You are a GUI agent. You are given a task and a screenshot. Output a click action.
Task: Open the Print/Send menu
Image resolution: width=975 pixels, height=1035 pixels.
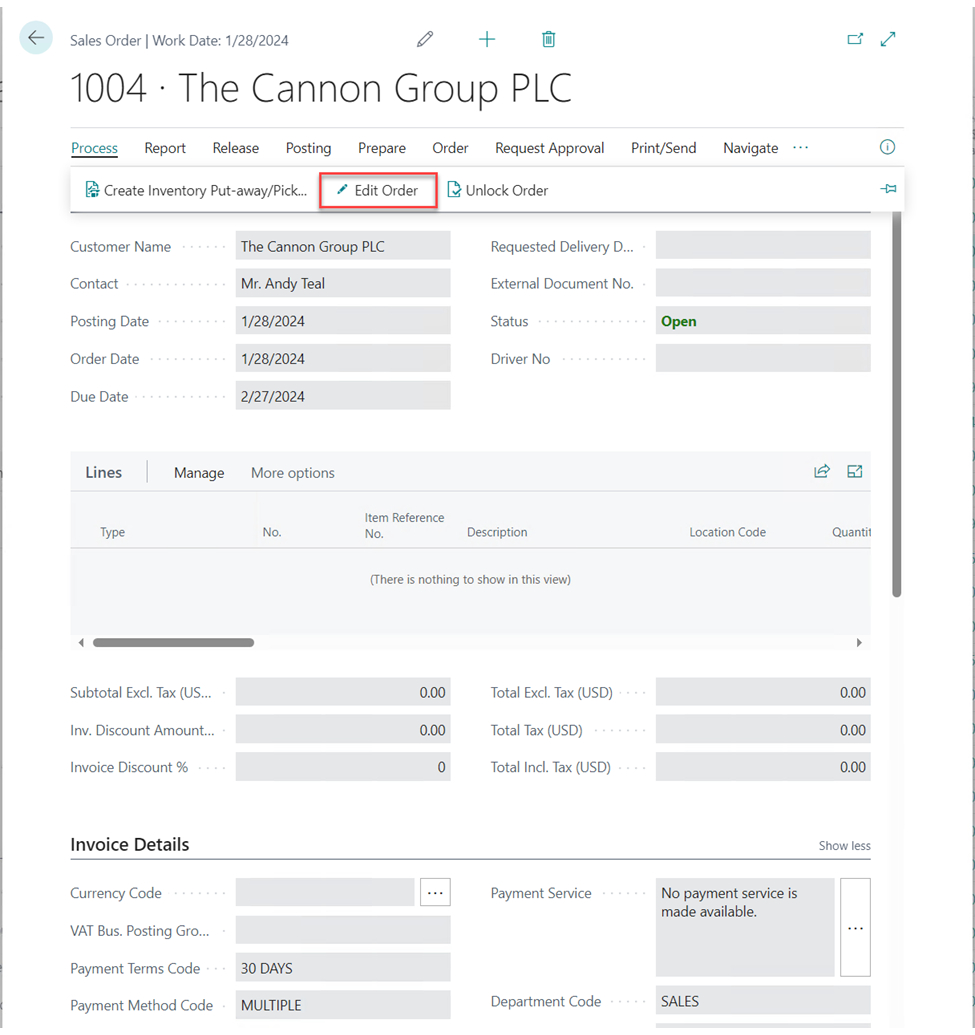(x=663, y=148)
